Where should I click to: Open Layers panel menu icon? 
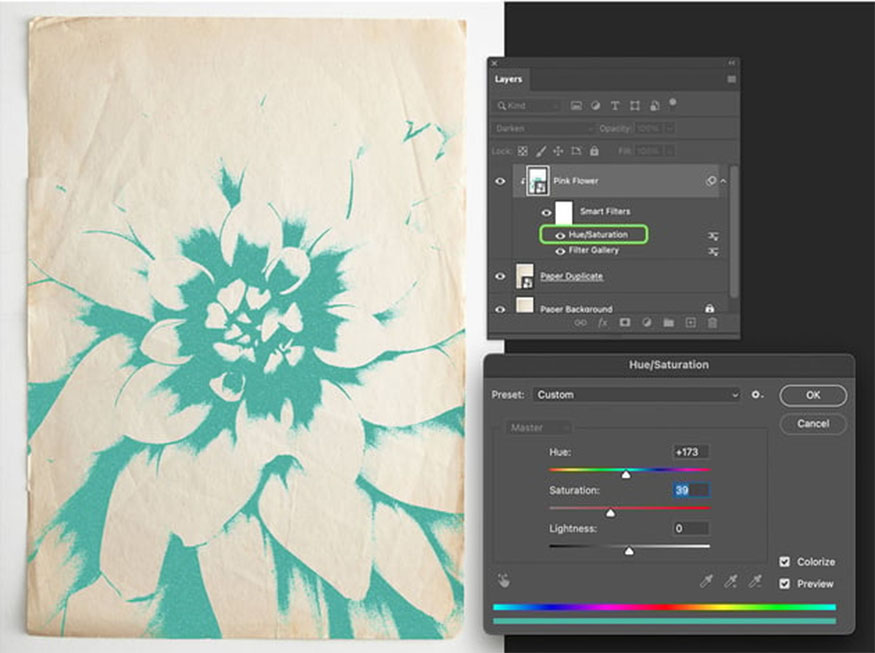731,79
